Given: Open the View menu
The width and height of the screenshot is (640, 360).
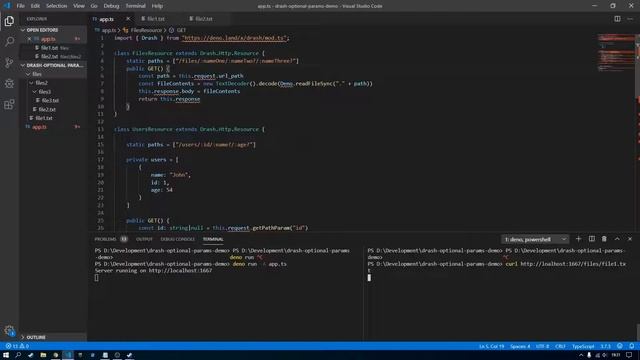Looking at the screenshot, I should (x=79, y=6).
